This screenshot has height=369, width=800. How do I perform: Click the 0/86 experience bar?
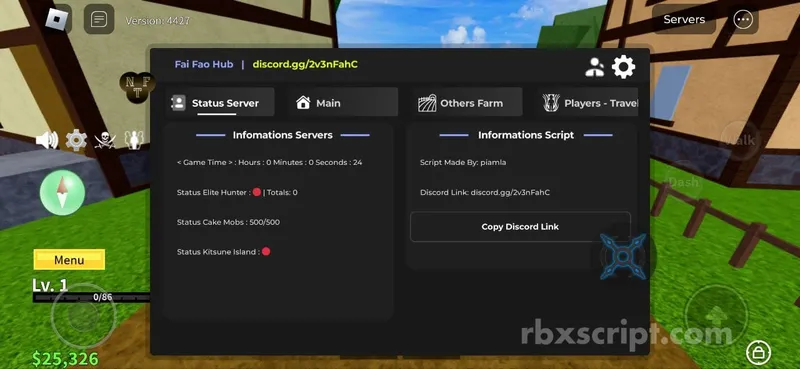(x=92, y=297)
